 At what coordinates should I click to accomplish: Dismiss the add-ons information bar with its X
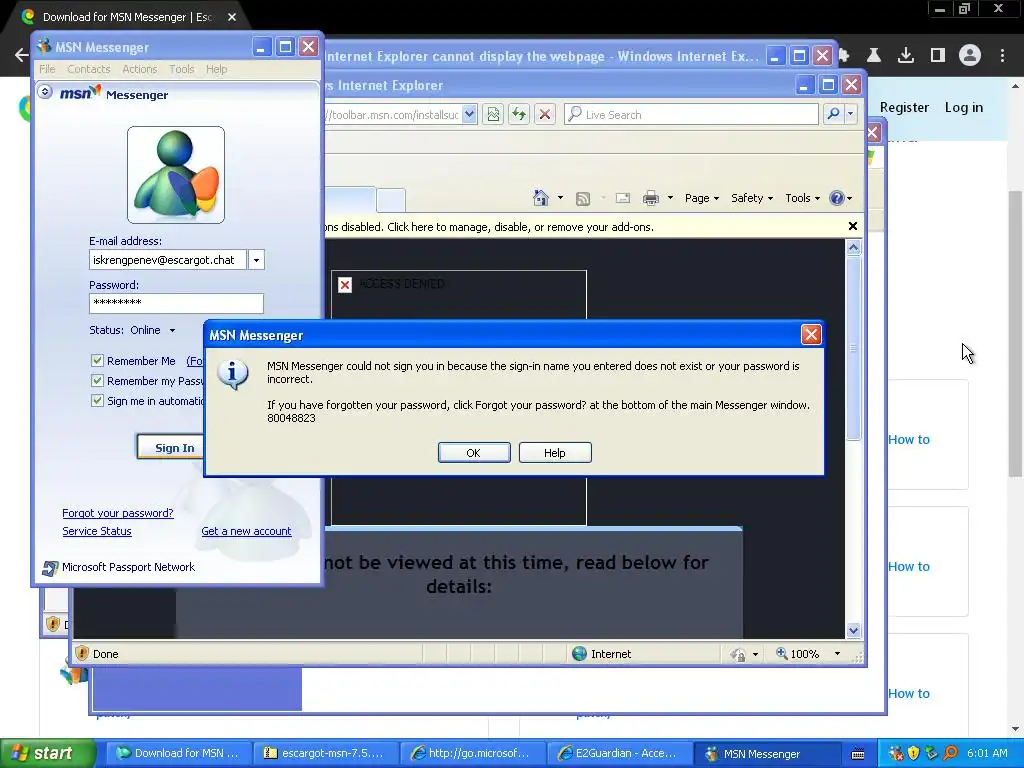point(852,226)
